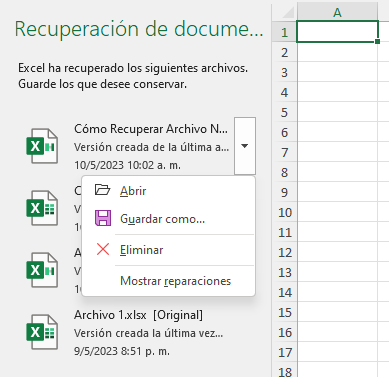Click the third recovered file's Excel icon
The width and height of the screenshot is (389, 377).
[42, 270]
